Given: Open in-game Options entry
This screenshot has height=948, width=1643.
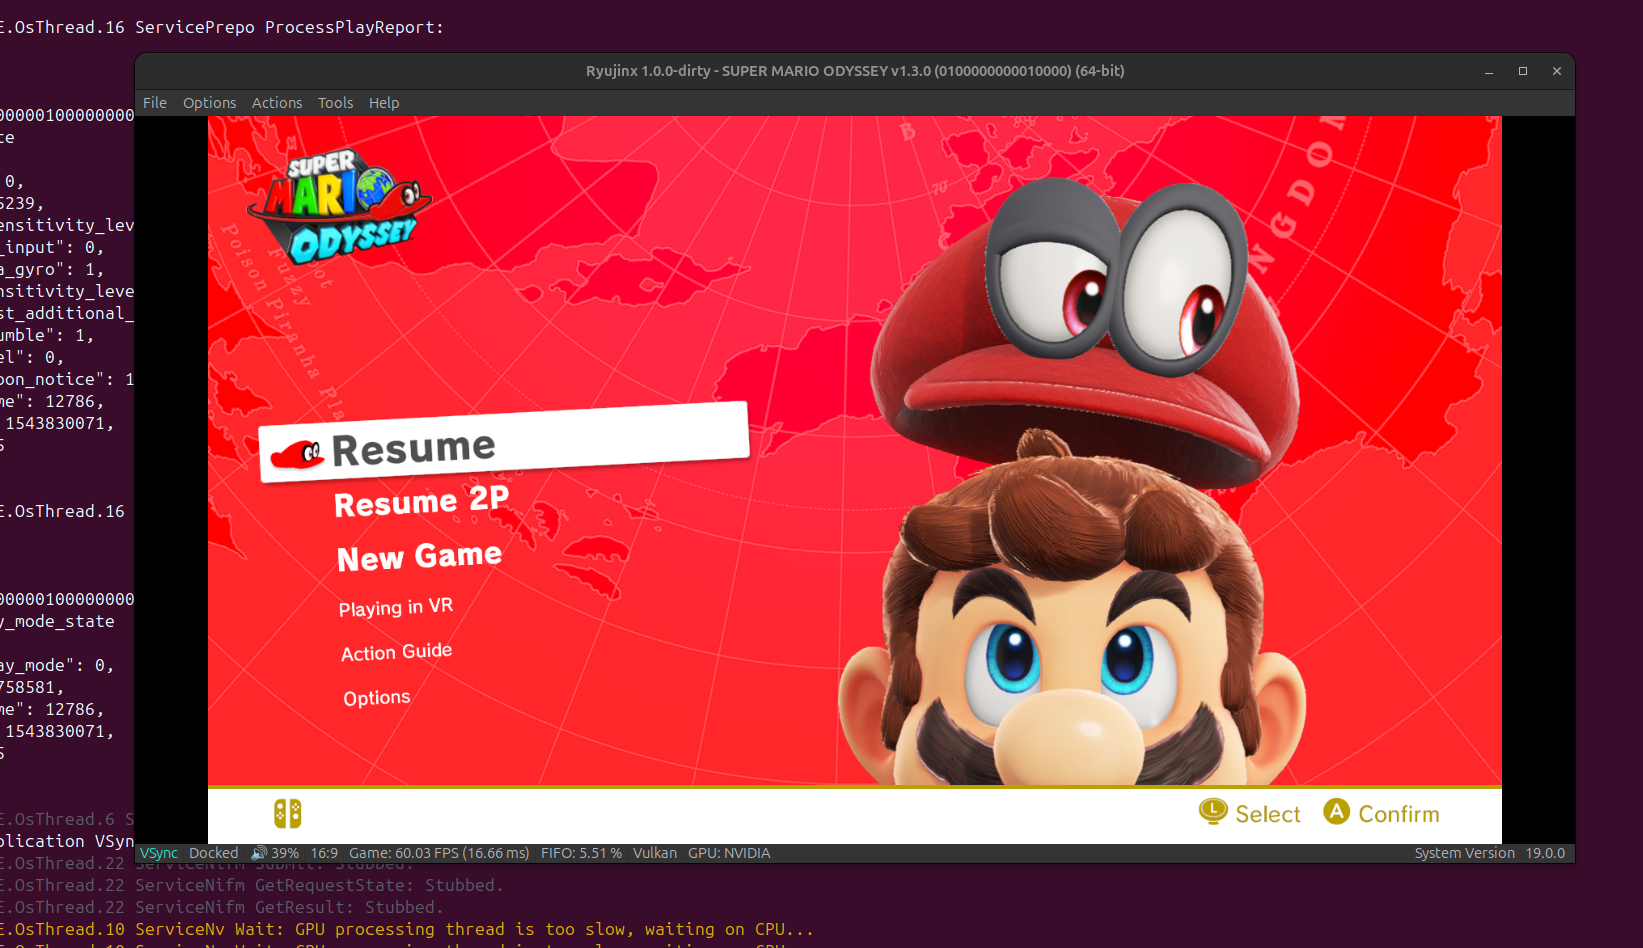Looking at the screenshot, I should [x=377, y=698].
